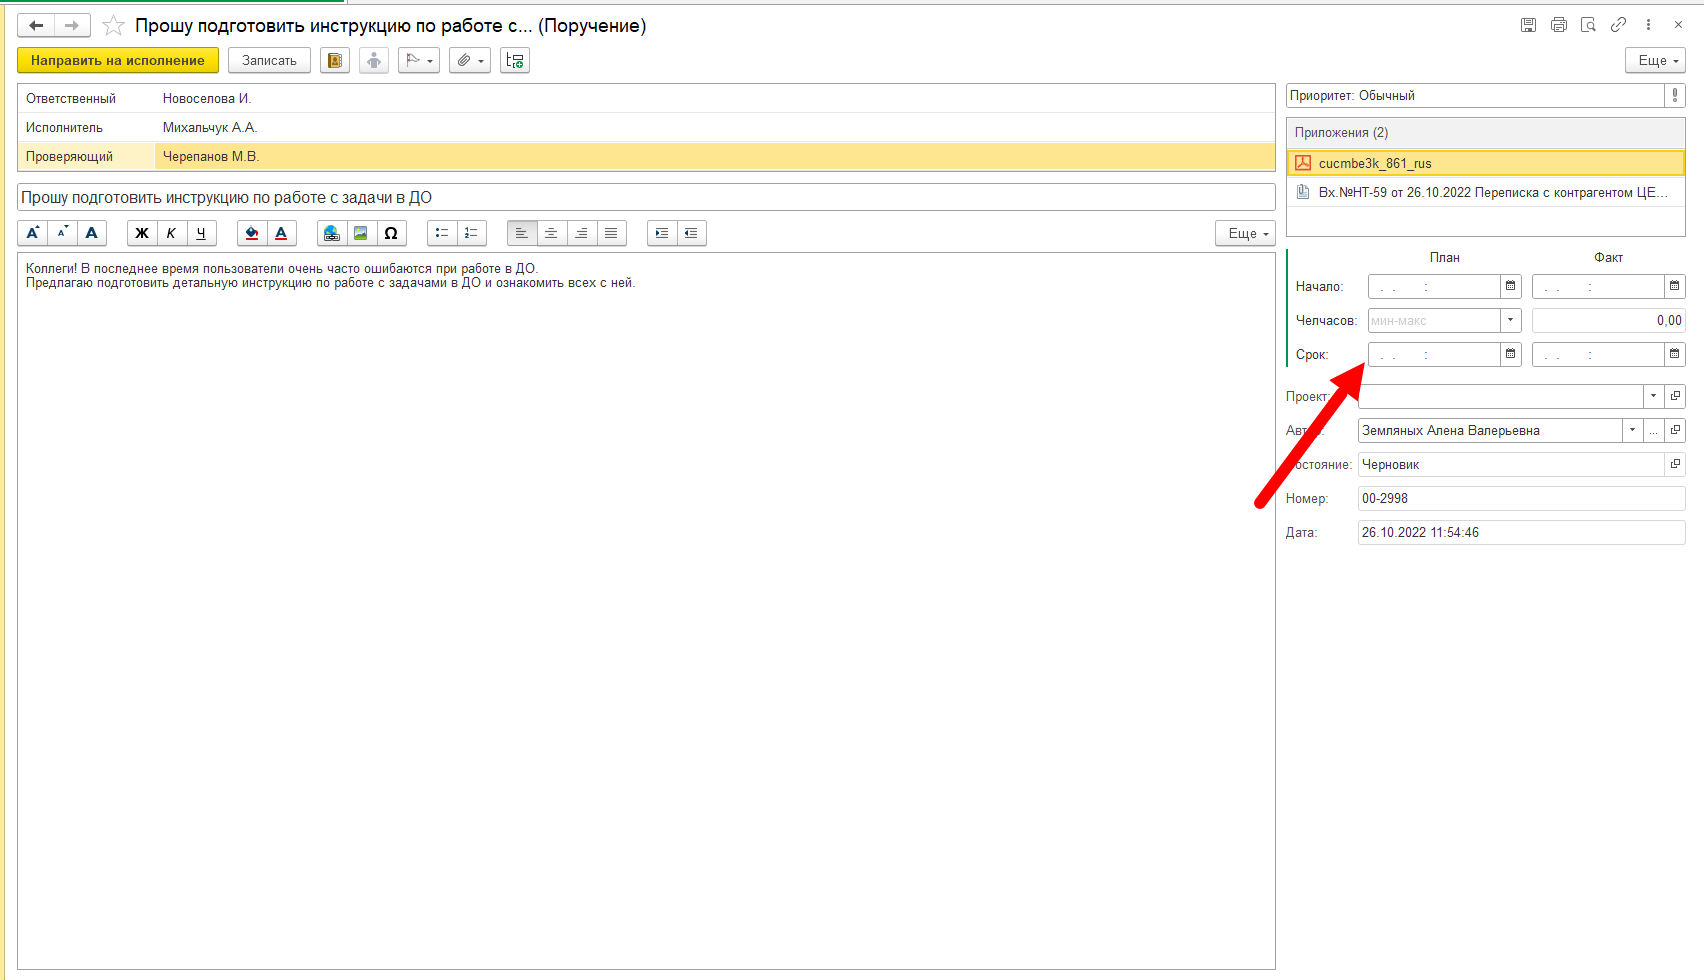Open the paperclip attachment dropdown
The width and height of the screenshot is (1704, 980).
[470, 61]
